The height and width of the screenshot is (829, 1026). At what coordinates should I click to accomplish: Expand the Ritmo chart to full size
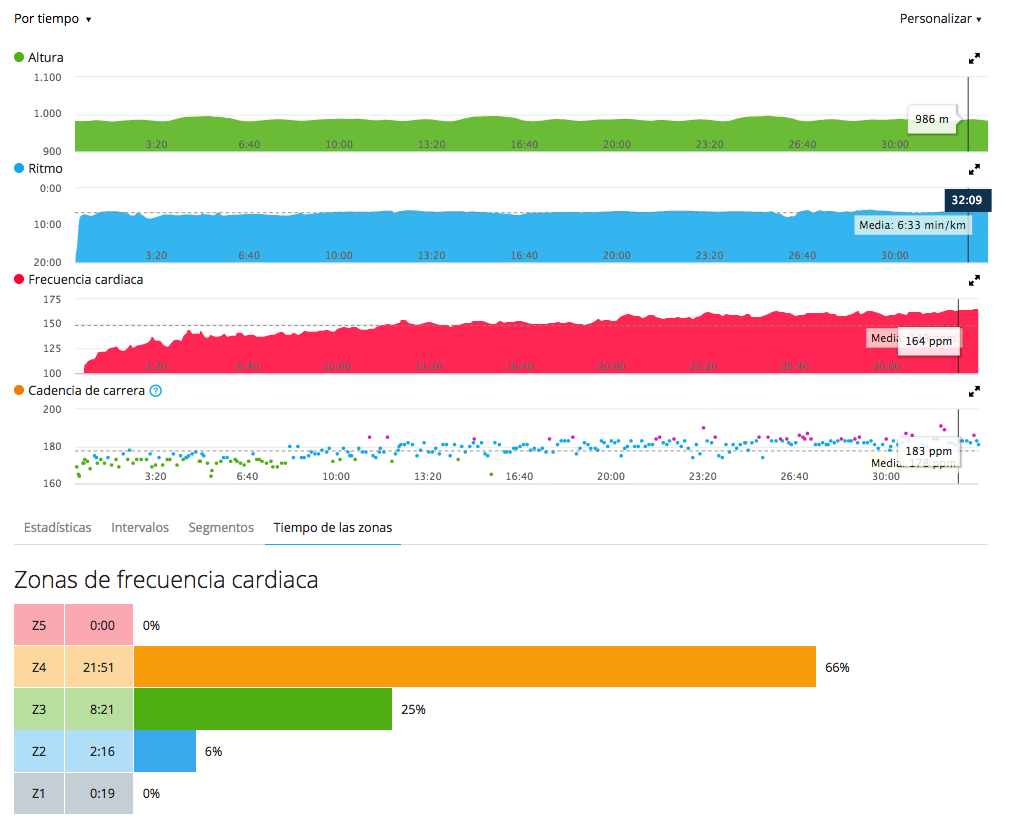click(x=974, y=169)
